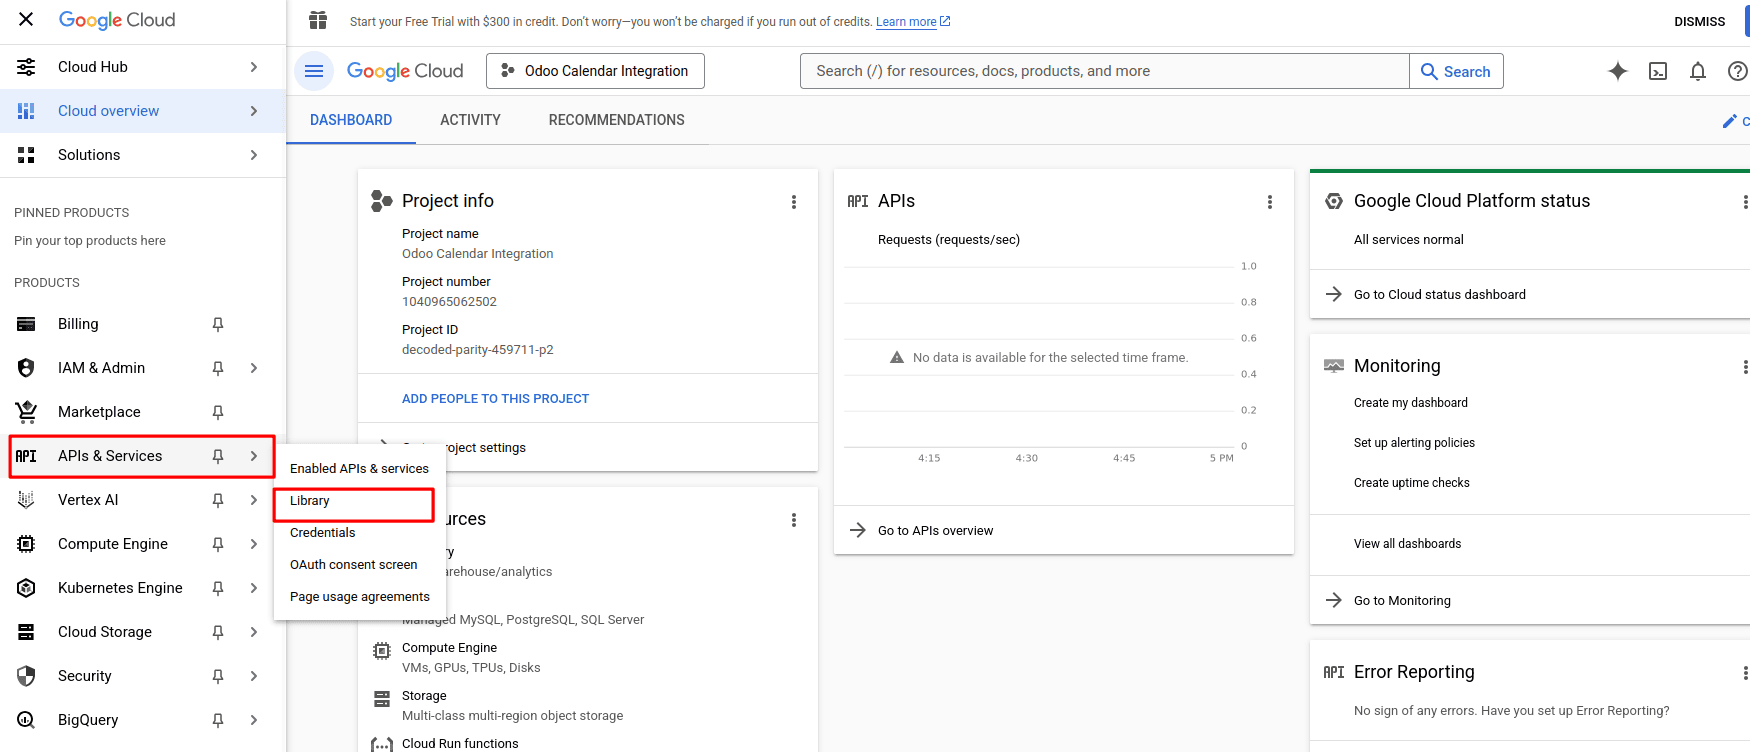The width and height of the screenshot is (1750, 752).
Task: Pin APIs & Services product
Action: point(218,456)
